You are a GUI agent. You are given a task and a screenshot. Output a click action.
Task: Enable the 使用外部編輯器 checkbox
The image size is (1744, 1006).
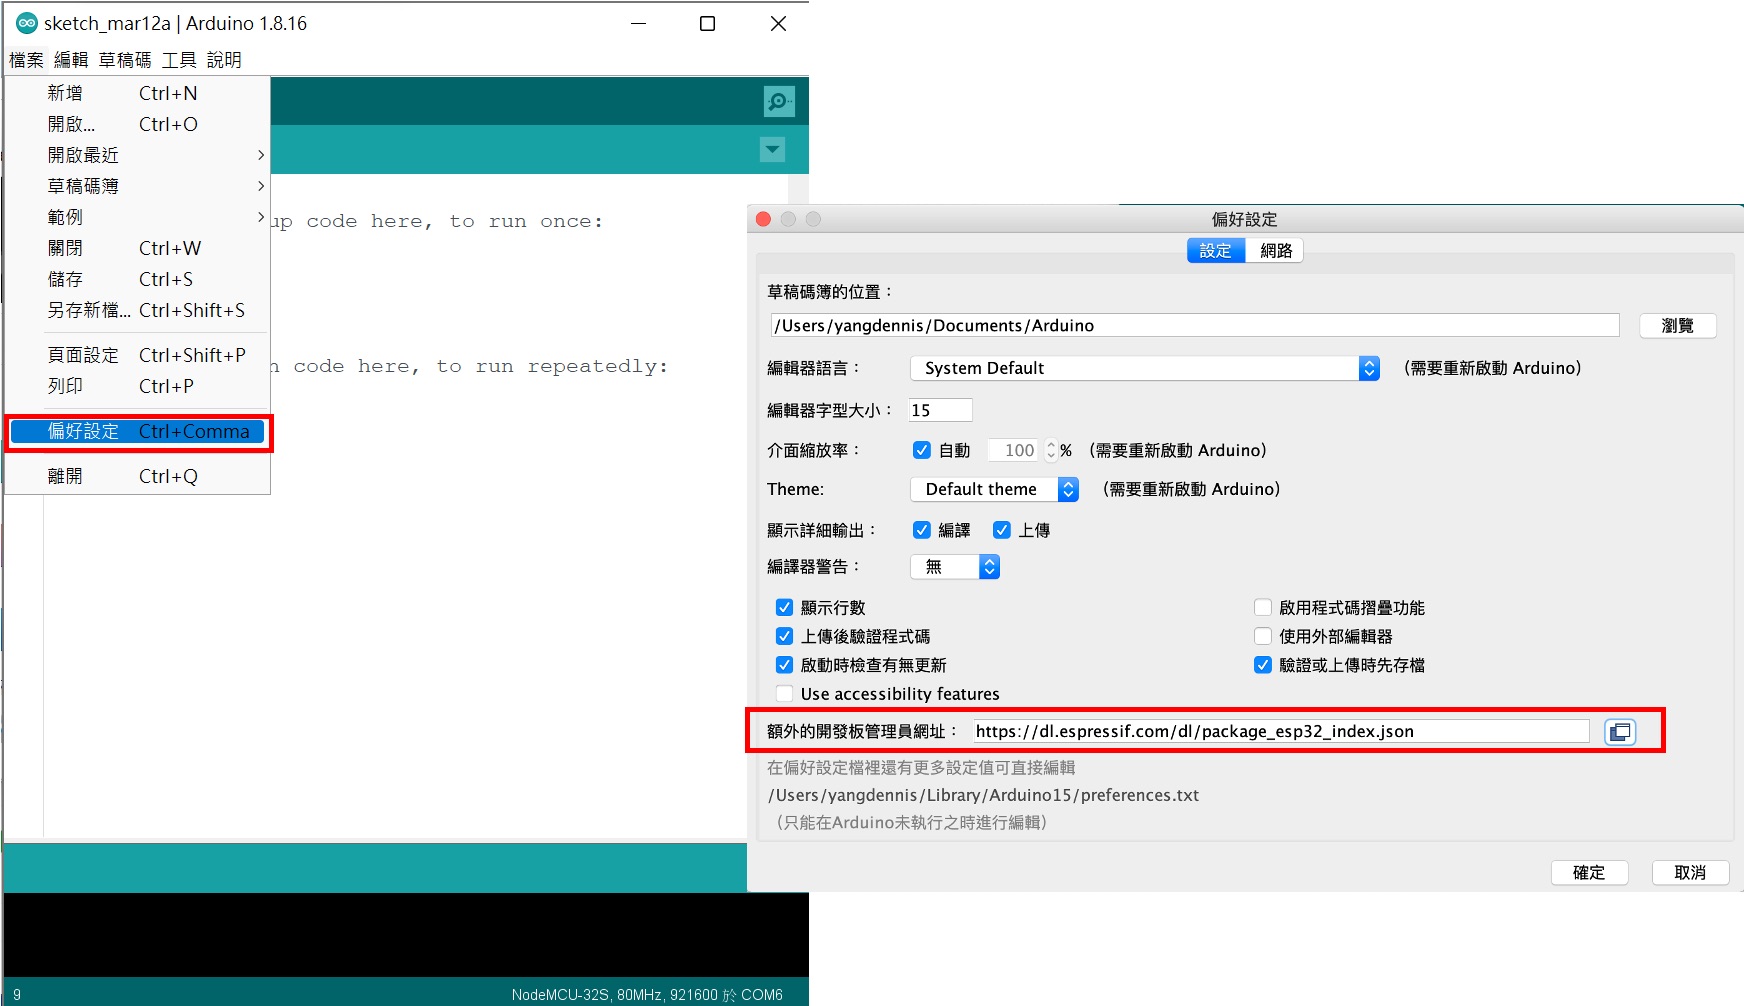tap(1263, 636)
